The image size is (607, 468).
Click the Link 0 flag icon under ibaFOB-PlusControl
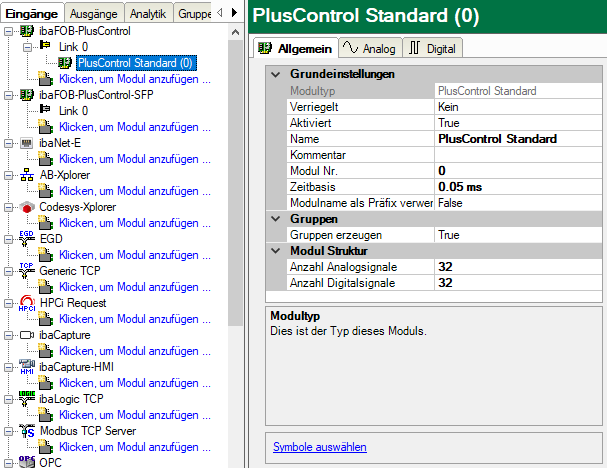45,46
